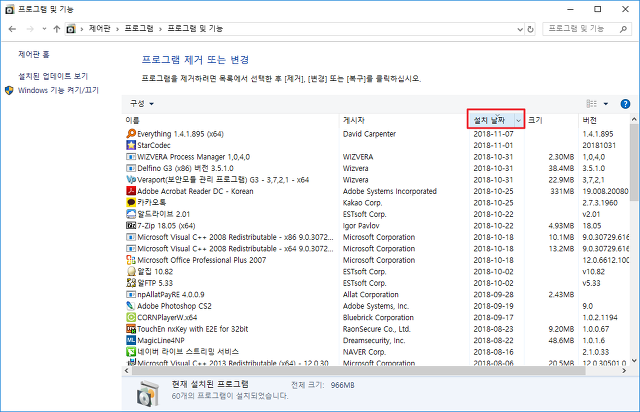This screenshot has height=412, width=640.
Task: Click the 48.6MB size cell
Action: pyautogui.click(x=561, y=340)
